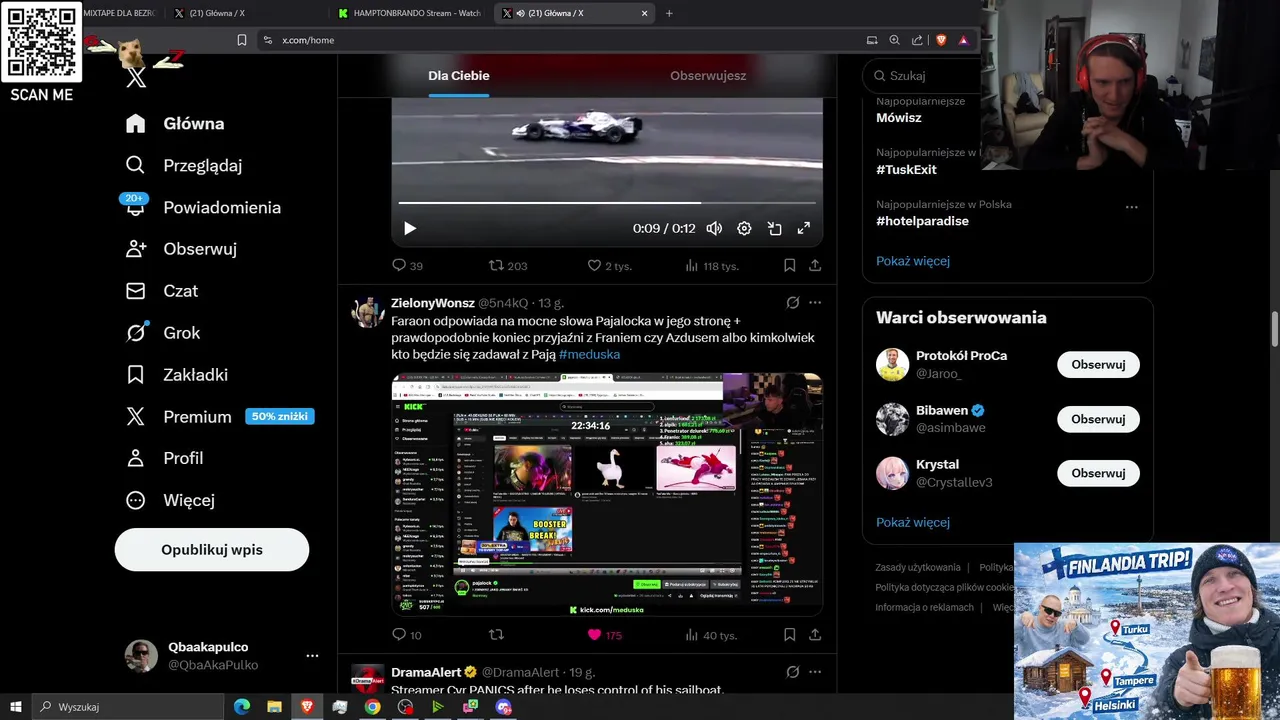Mute the video volume
1280x720 pixels.
point(714,228)
